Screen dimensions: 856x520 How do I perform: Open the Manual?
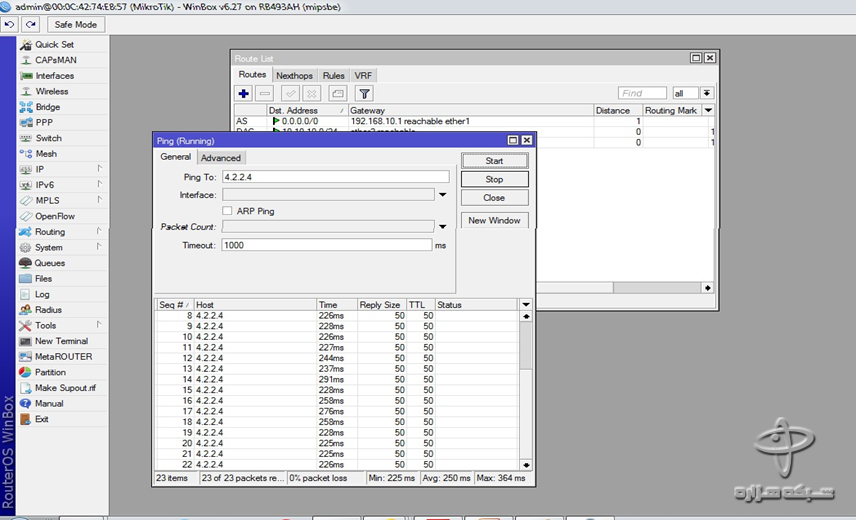pos(49,404)
